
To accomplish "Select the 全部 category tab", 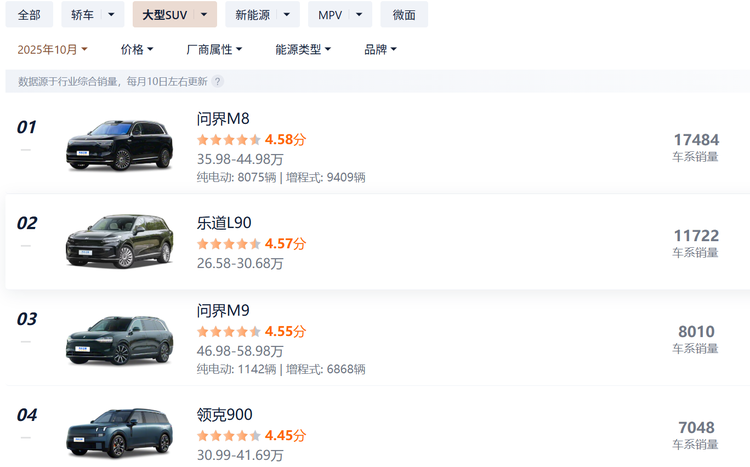I will click(x=29, y=15).
